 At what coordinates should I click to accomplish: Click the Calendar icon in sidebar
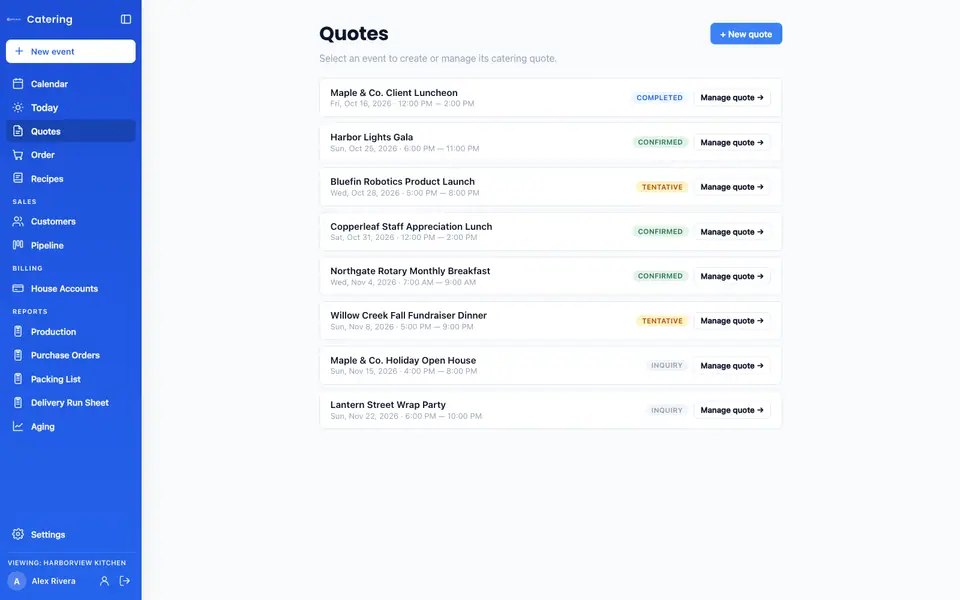[x=18, y=84]
